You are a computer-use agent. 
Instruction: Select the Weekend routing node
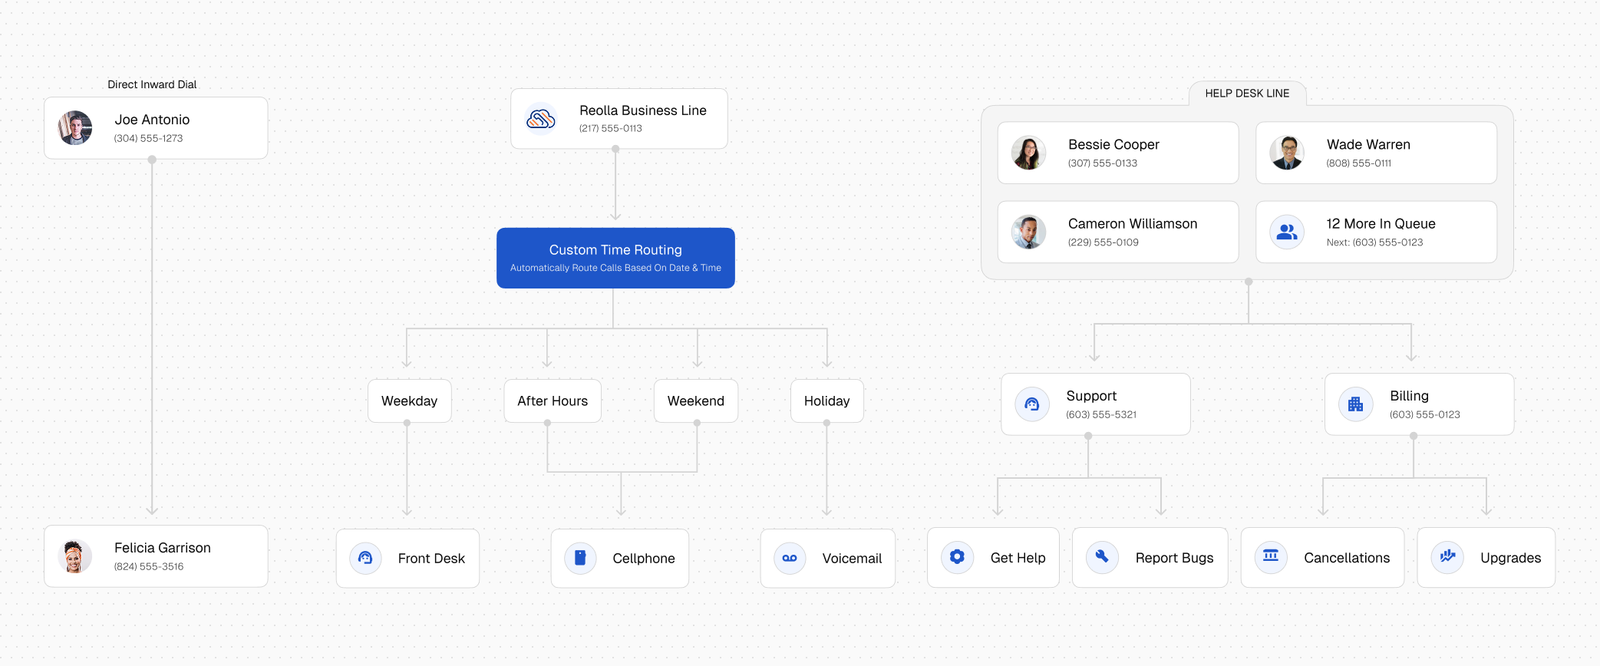pyautogui.click(x=695, y=401)
